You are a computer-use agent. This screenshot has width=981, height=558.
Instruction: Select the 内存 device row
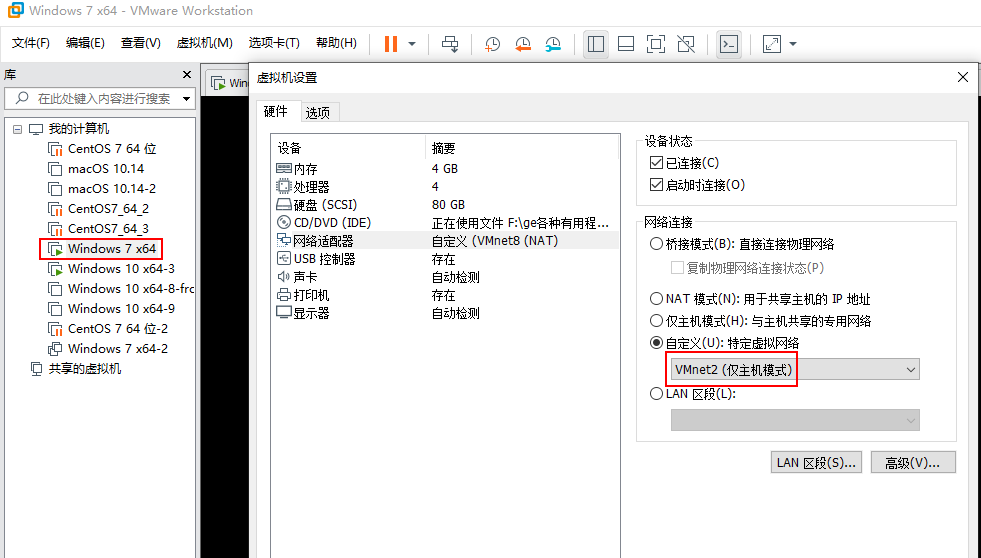pos(446,169)
